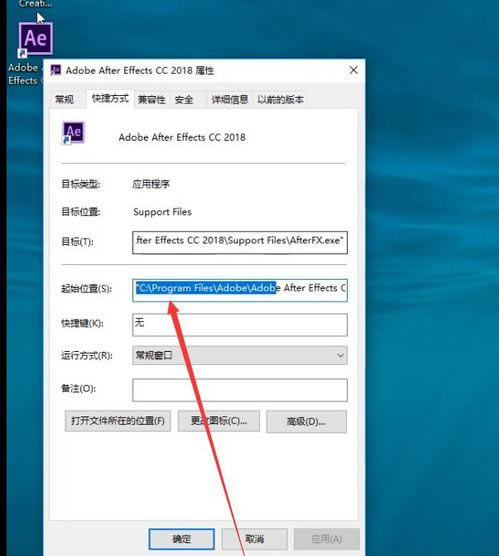
Task: Switch to the 详细信息 tab
Action: (229, 100)
